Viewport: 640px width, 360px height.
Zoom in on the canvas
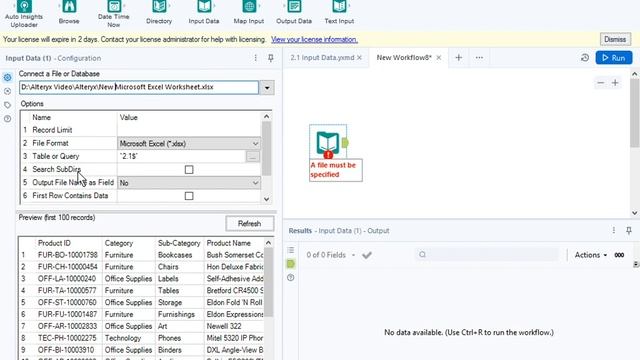[615, 83]
